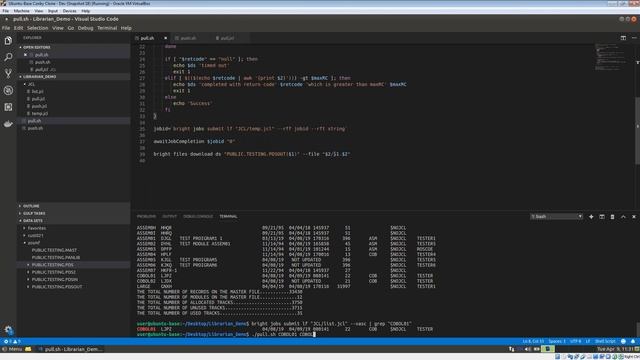The width and height of the screenshot is (640, 360).
Task: Switch to the Output panel tab
Action: (169, 217)
